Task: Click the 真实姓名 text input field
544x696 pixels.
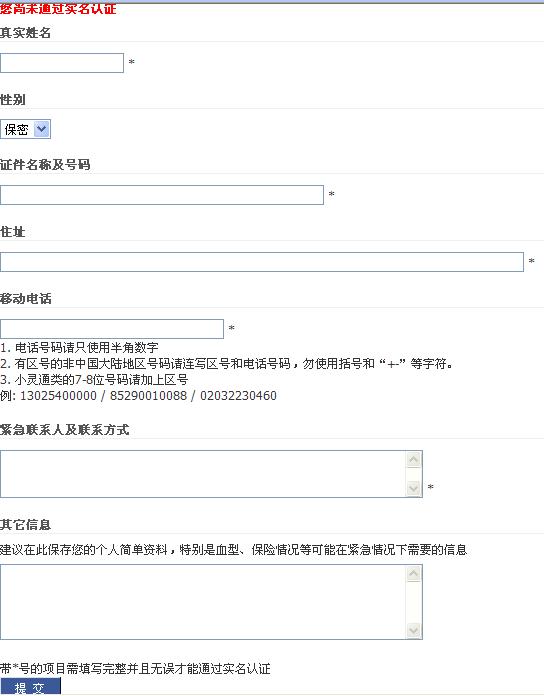Action: pyautogui.click(x=62, y=63)
